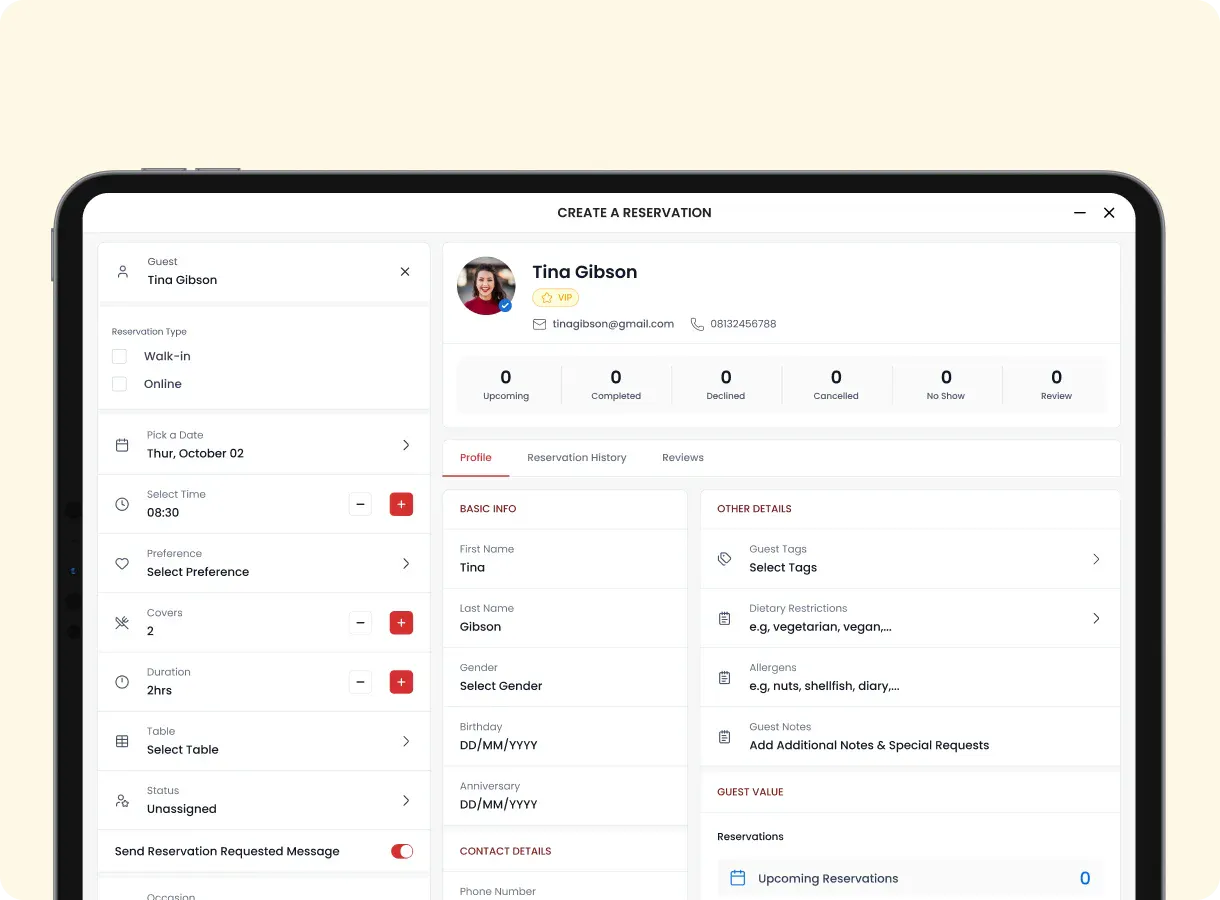
Task: Toggle Send Reservation Requested Message switch
Action: pyautogui.click(x=402, y=851)
